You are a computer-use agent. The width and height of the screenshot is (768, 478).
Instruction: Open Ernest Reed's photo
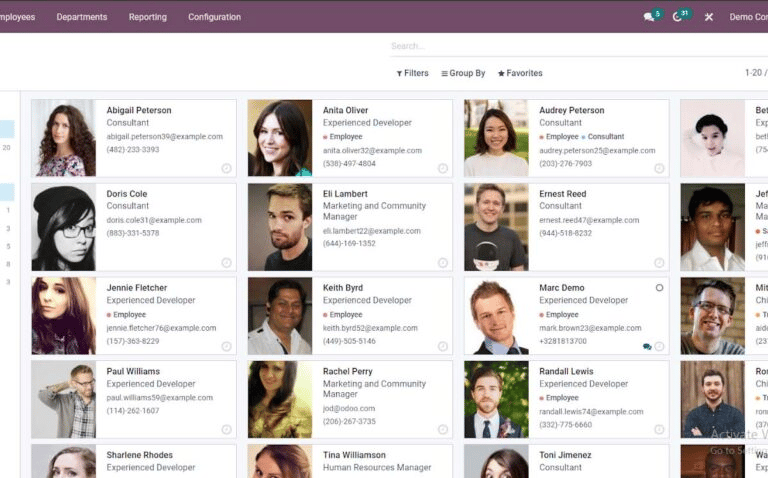click(x=496, y=227)
